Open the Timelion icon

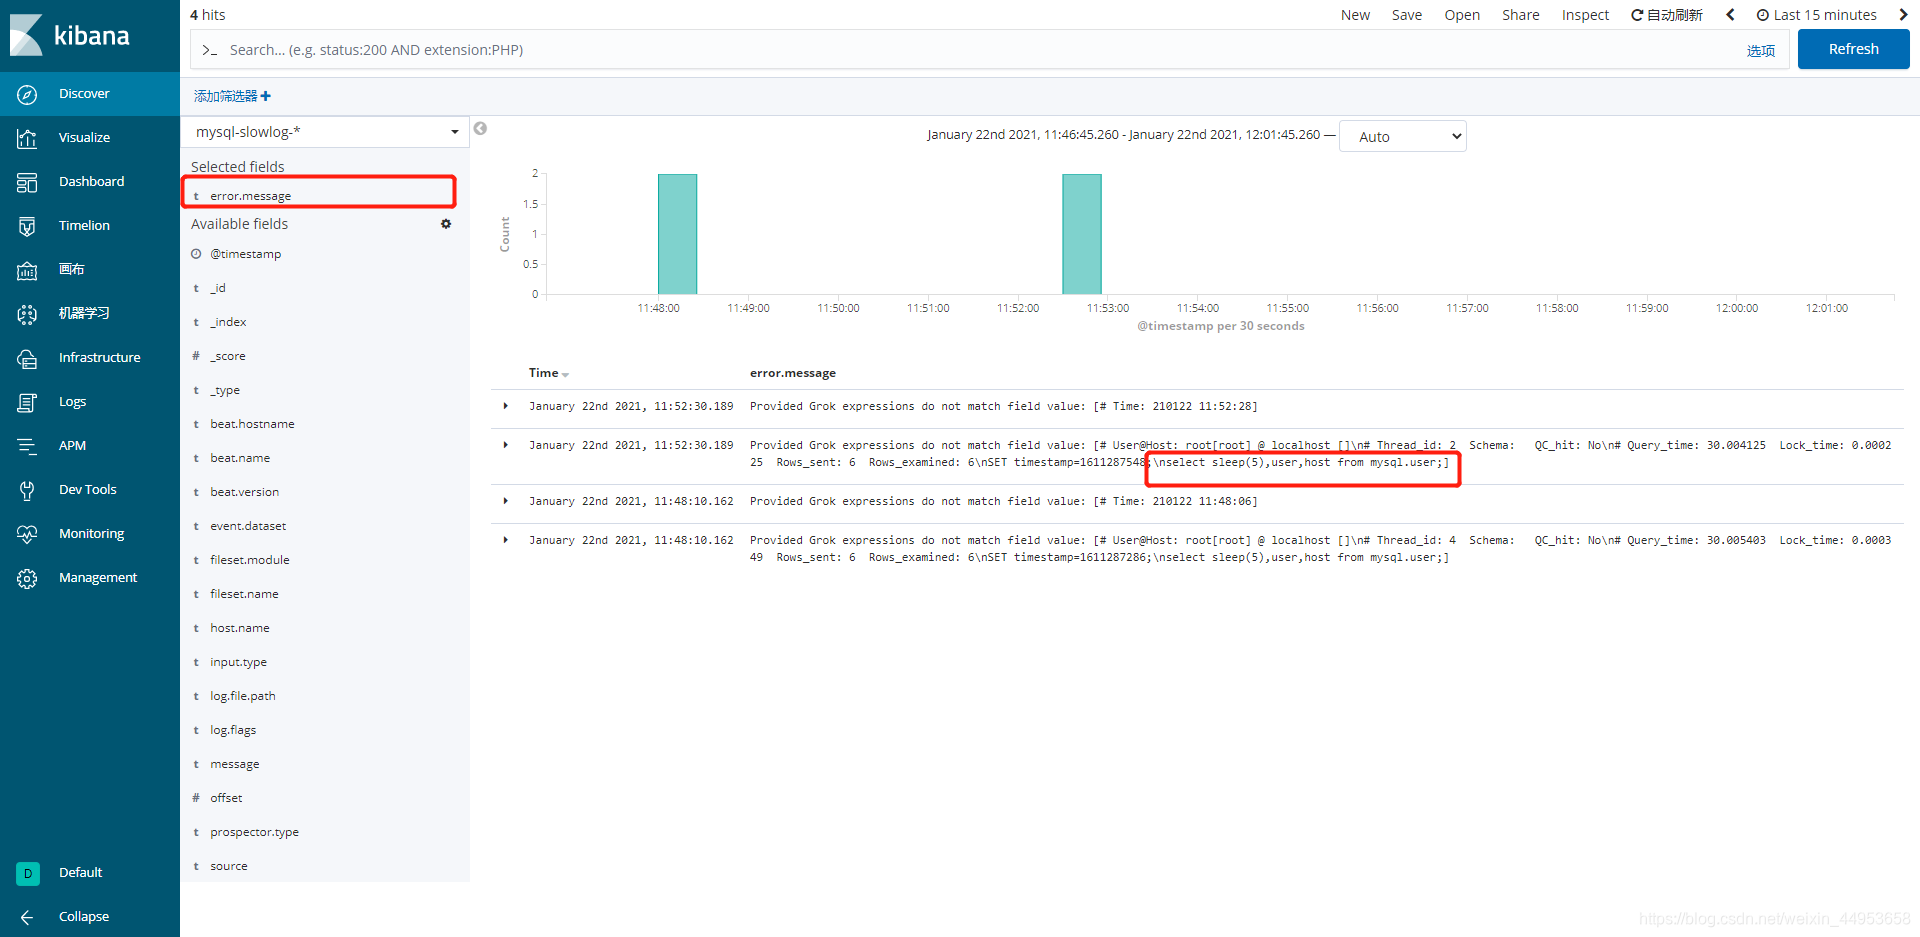[x=27, y=226]
